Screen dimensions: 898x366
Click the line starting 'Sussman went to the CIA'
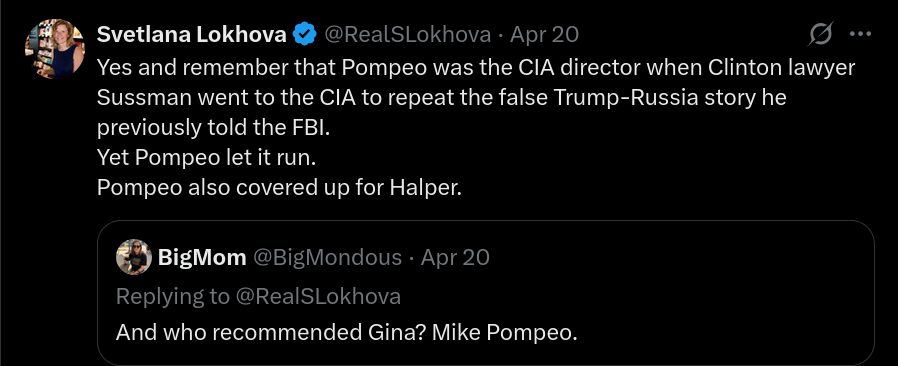442,98
